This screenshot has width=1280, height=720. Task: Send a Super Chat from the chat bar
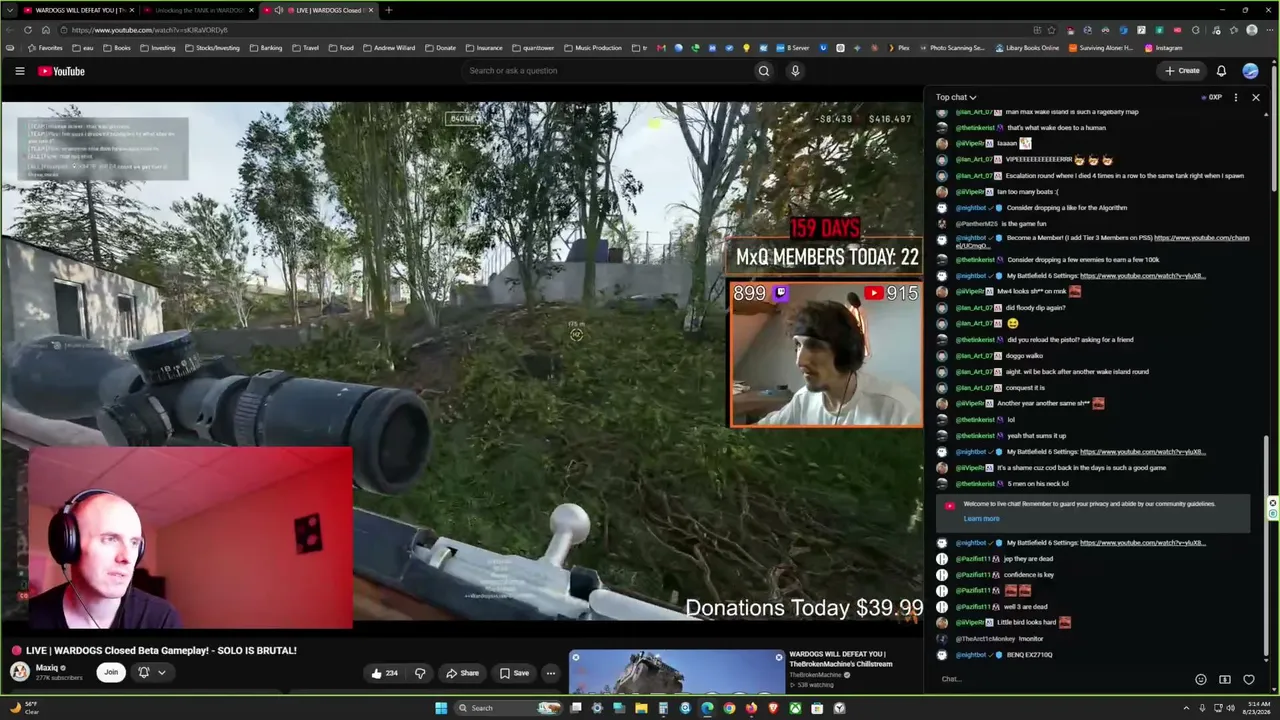(x=1225, y=680)
